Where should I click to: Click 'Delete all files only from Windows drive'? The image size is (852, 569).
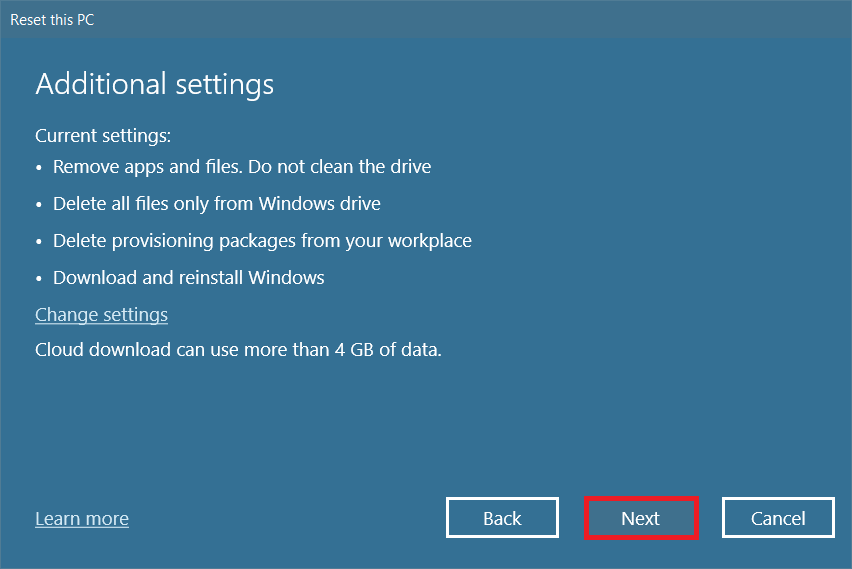coord(217,203)
